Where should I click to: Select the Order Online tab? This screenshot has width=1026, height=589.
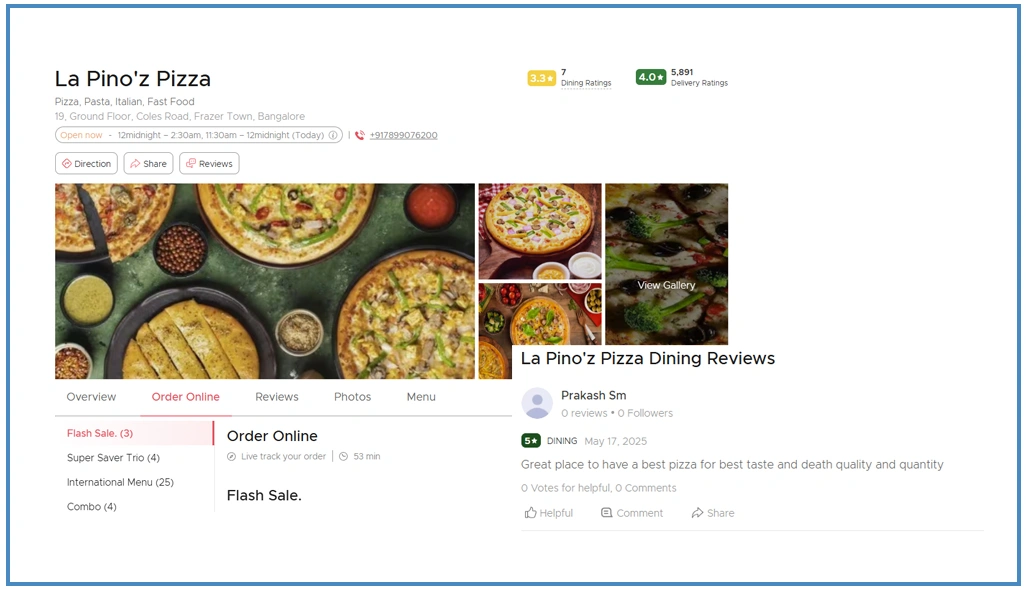click(x=186, y=397)
